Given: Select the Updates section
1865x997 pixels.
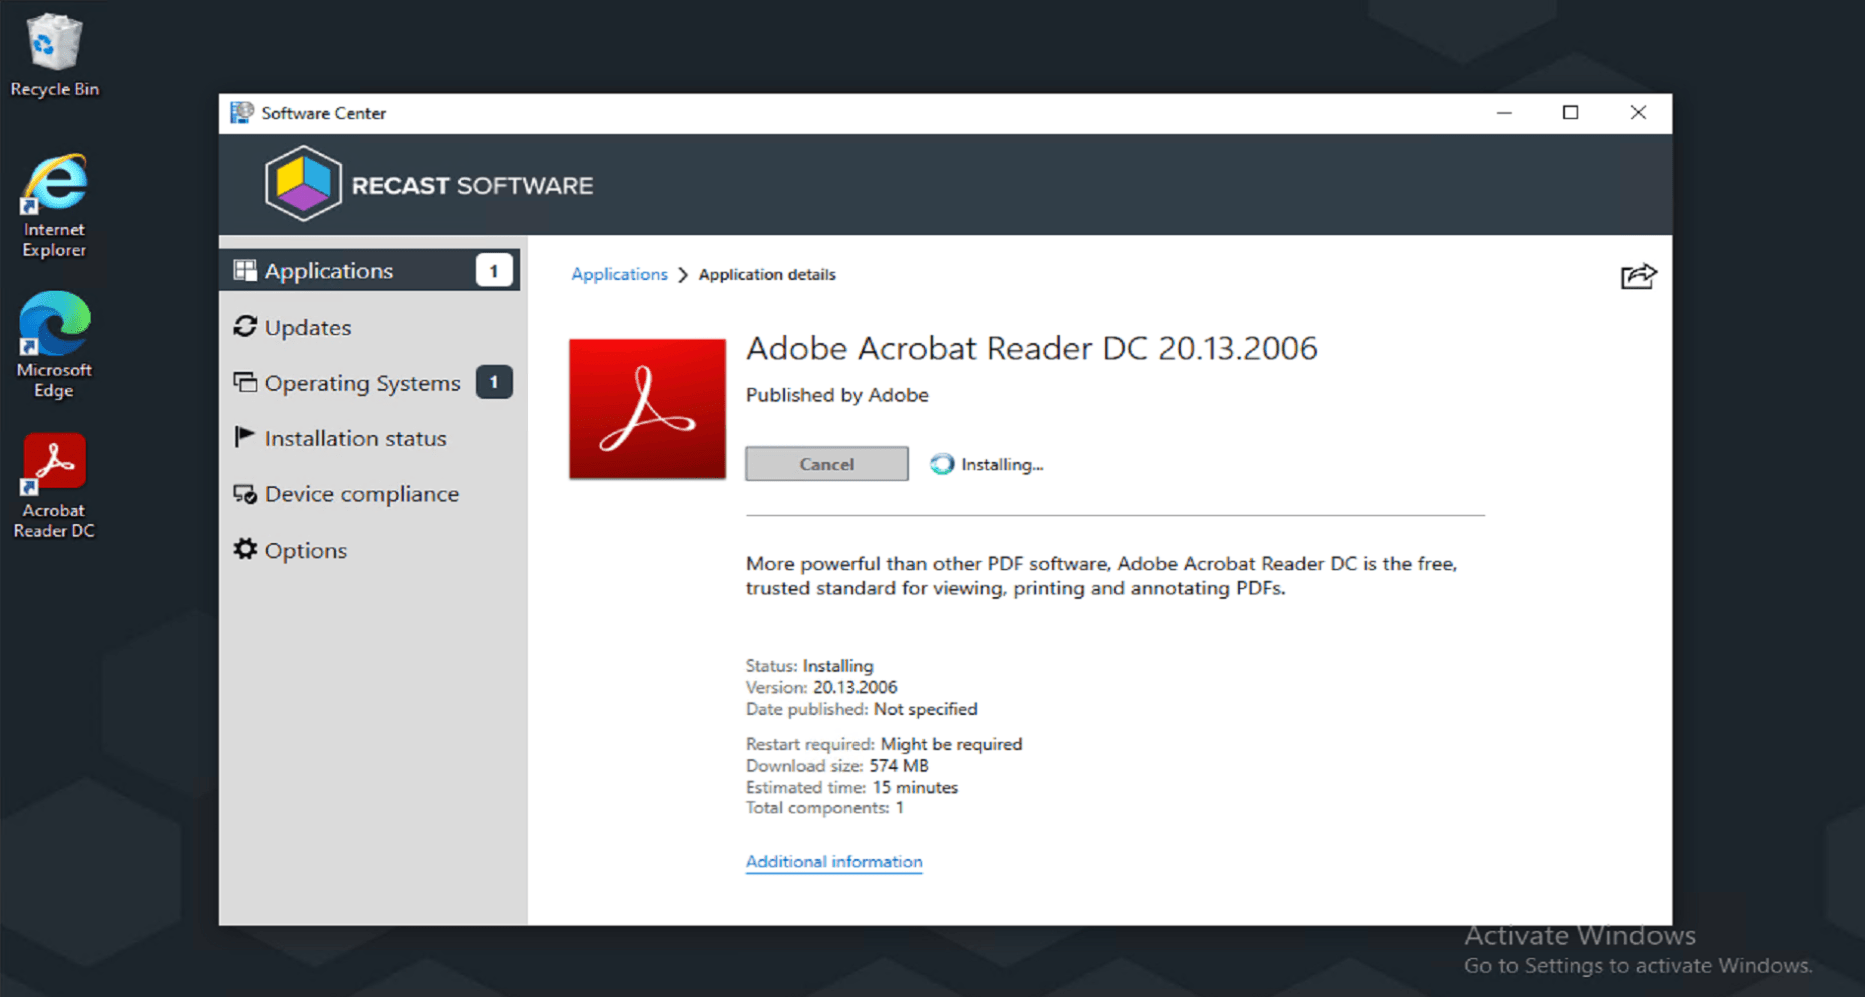Looking at the screenshot, I should [307, 327].
